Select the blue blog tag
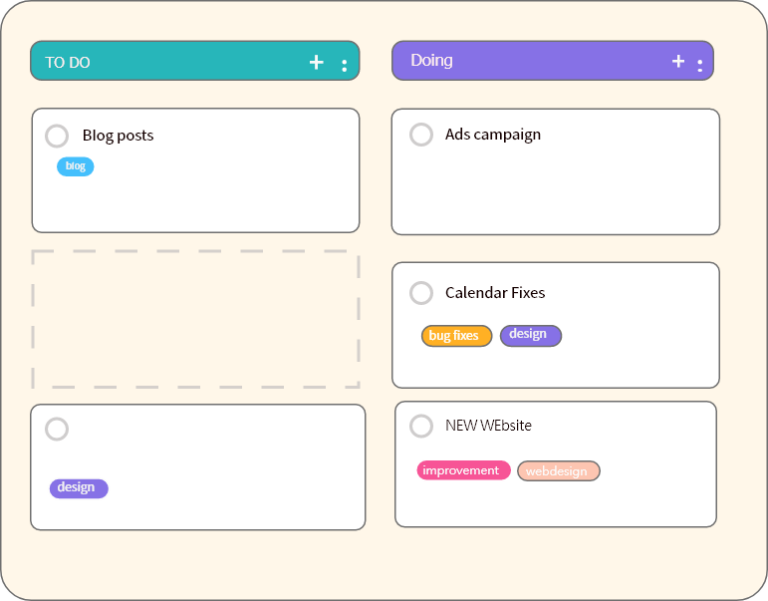Viewport: 768px width, 601px height. tap(75, 167)
